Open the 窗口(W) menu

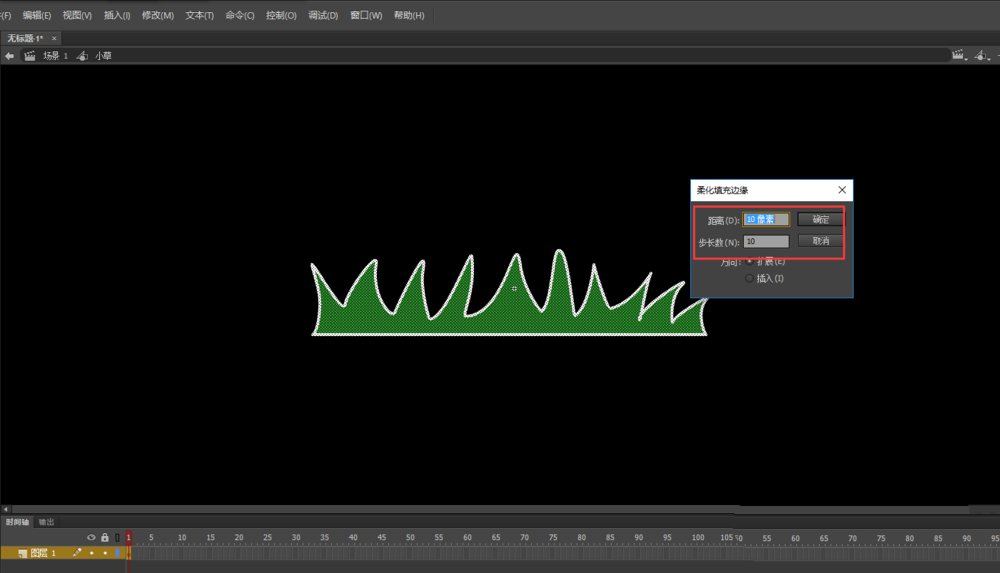pyautogui.click(x=366, y=16)
